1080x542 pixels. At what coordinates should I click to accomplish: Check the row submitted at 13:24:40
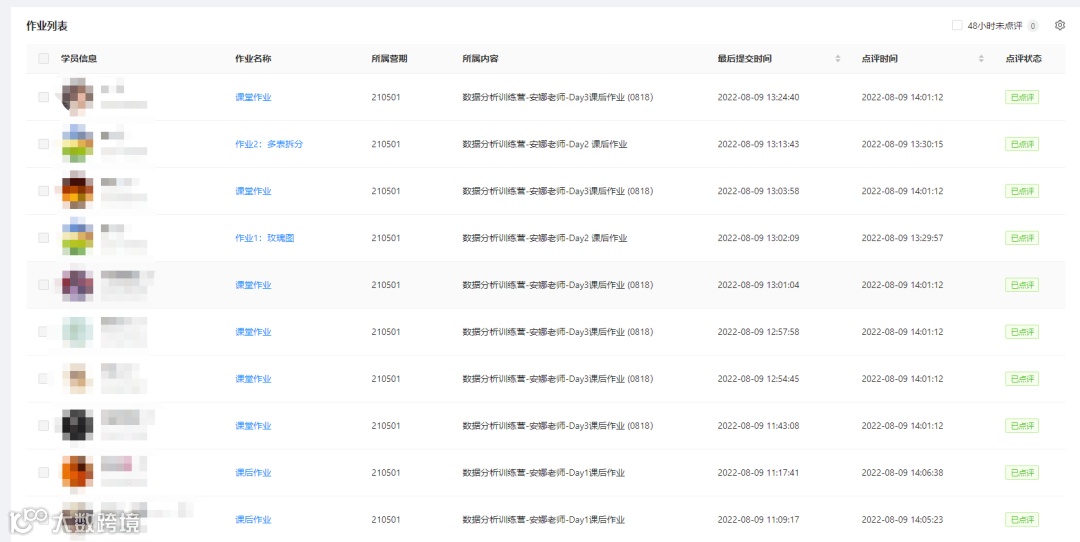(x=43, y=97)
